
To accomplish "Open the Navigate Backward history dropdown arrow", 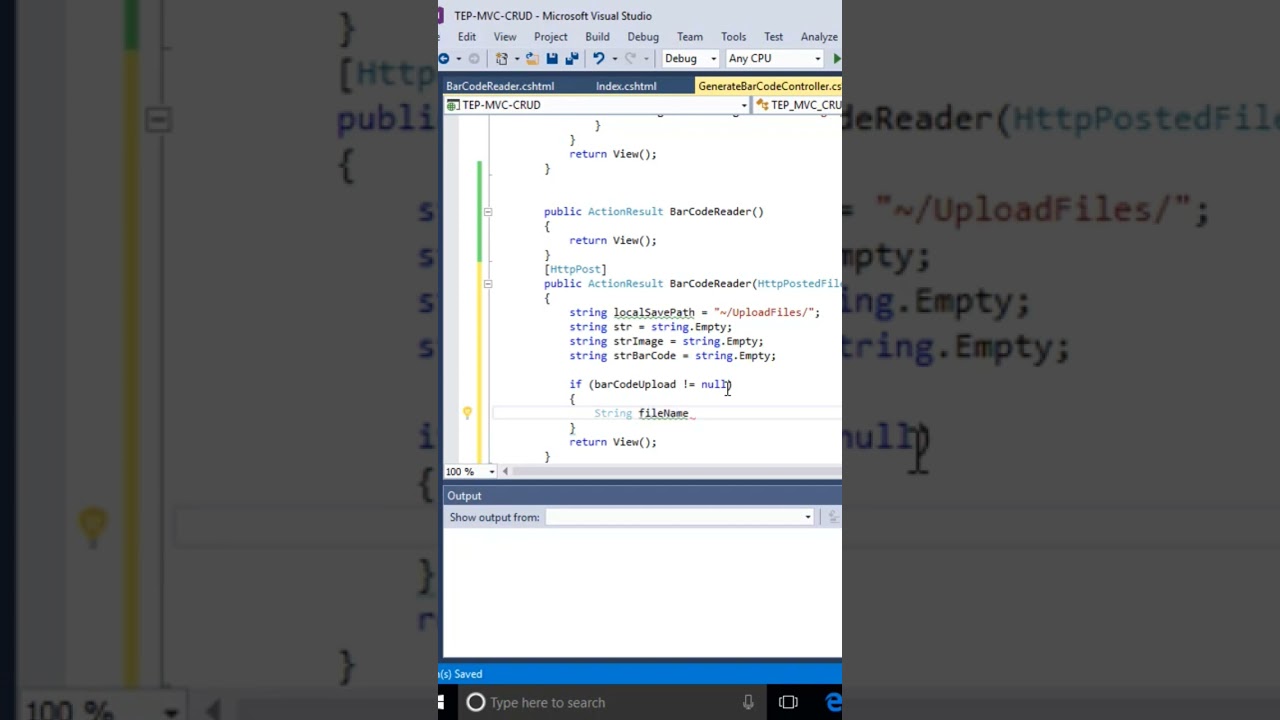I will tap(458, 59).
